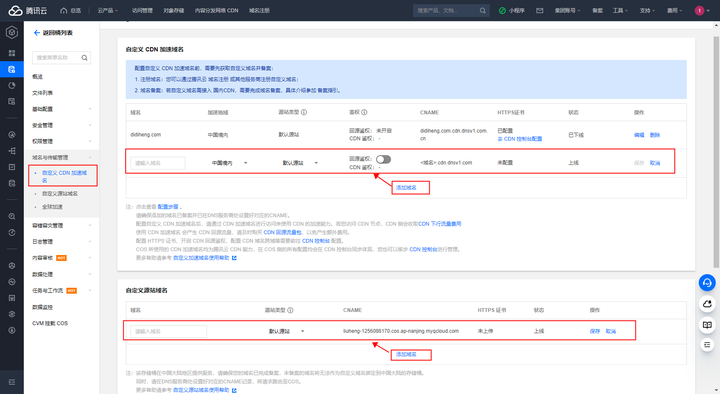Open the book documentation floating button

click(707, 325)
